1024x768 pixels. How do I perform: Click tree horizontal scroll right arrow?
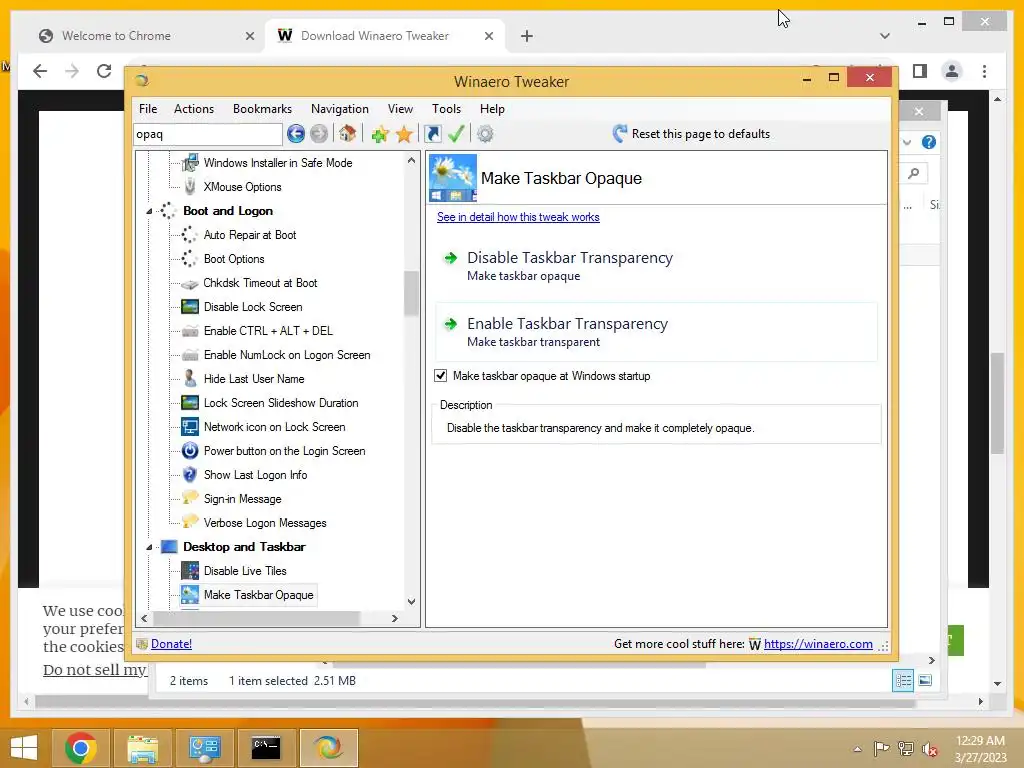coord(394,618)
